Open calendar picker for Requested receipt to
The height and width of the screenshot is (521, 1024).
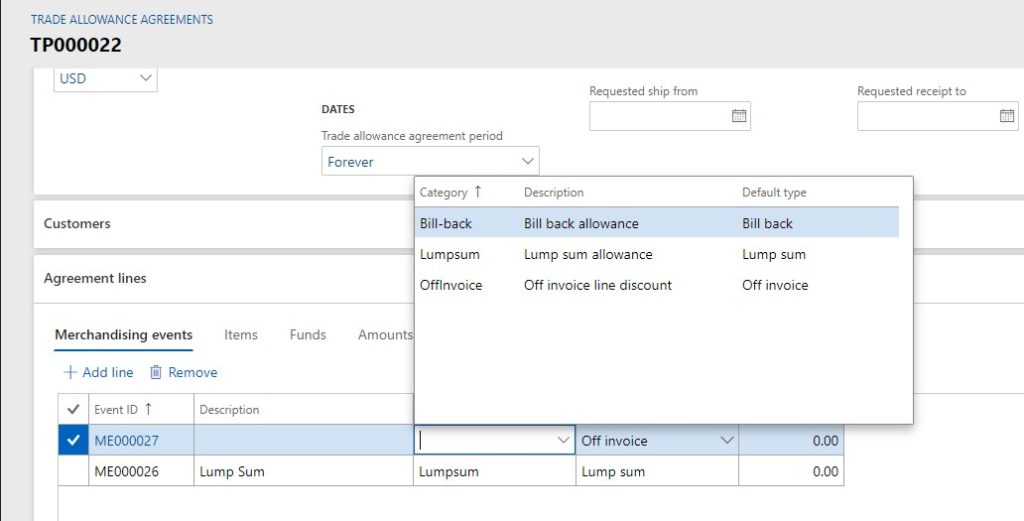tap(1007, 116)
